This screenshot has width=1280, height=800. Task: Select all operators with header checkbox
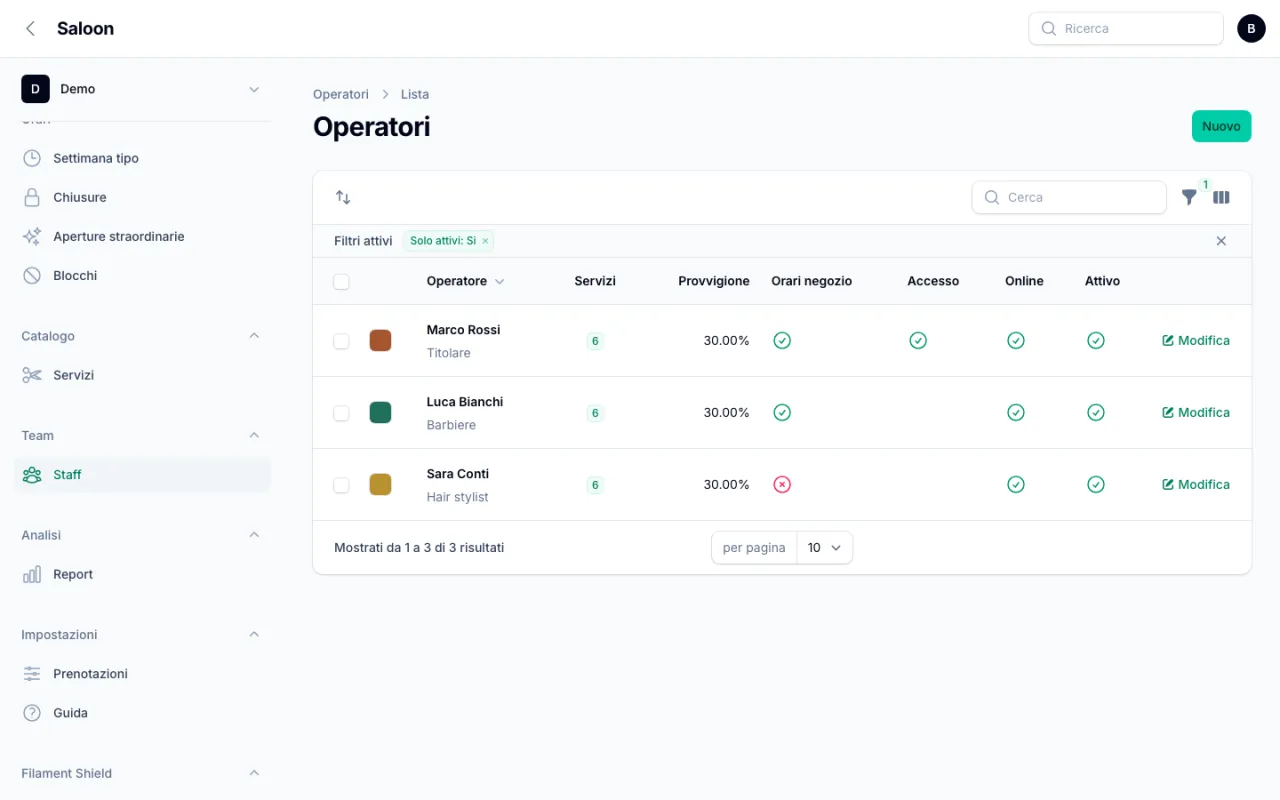pos(341,281)
